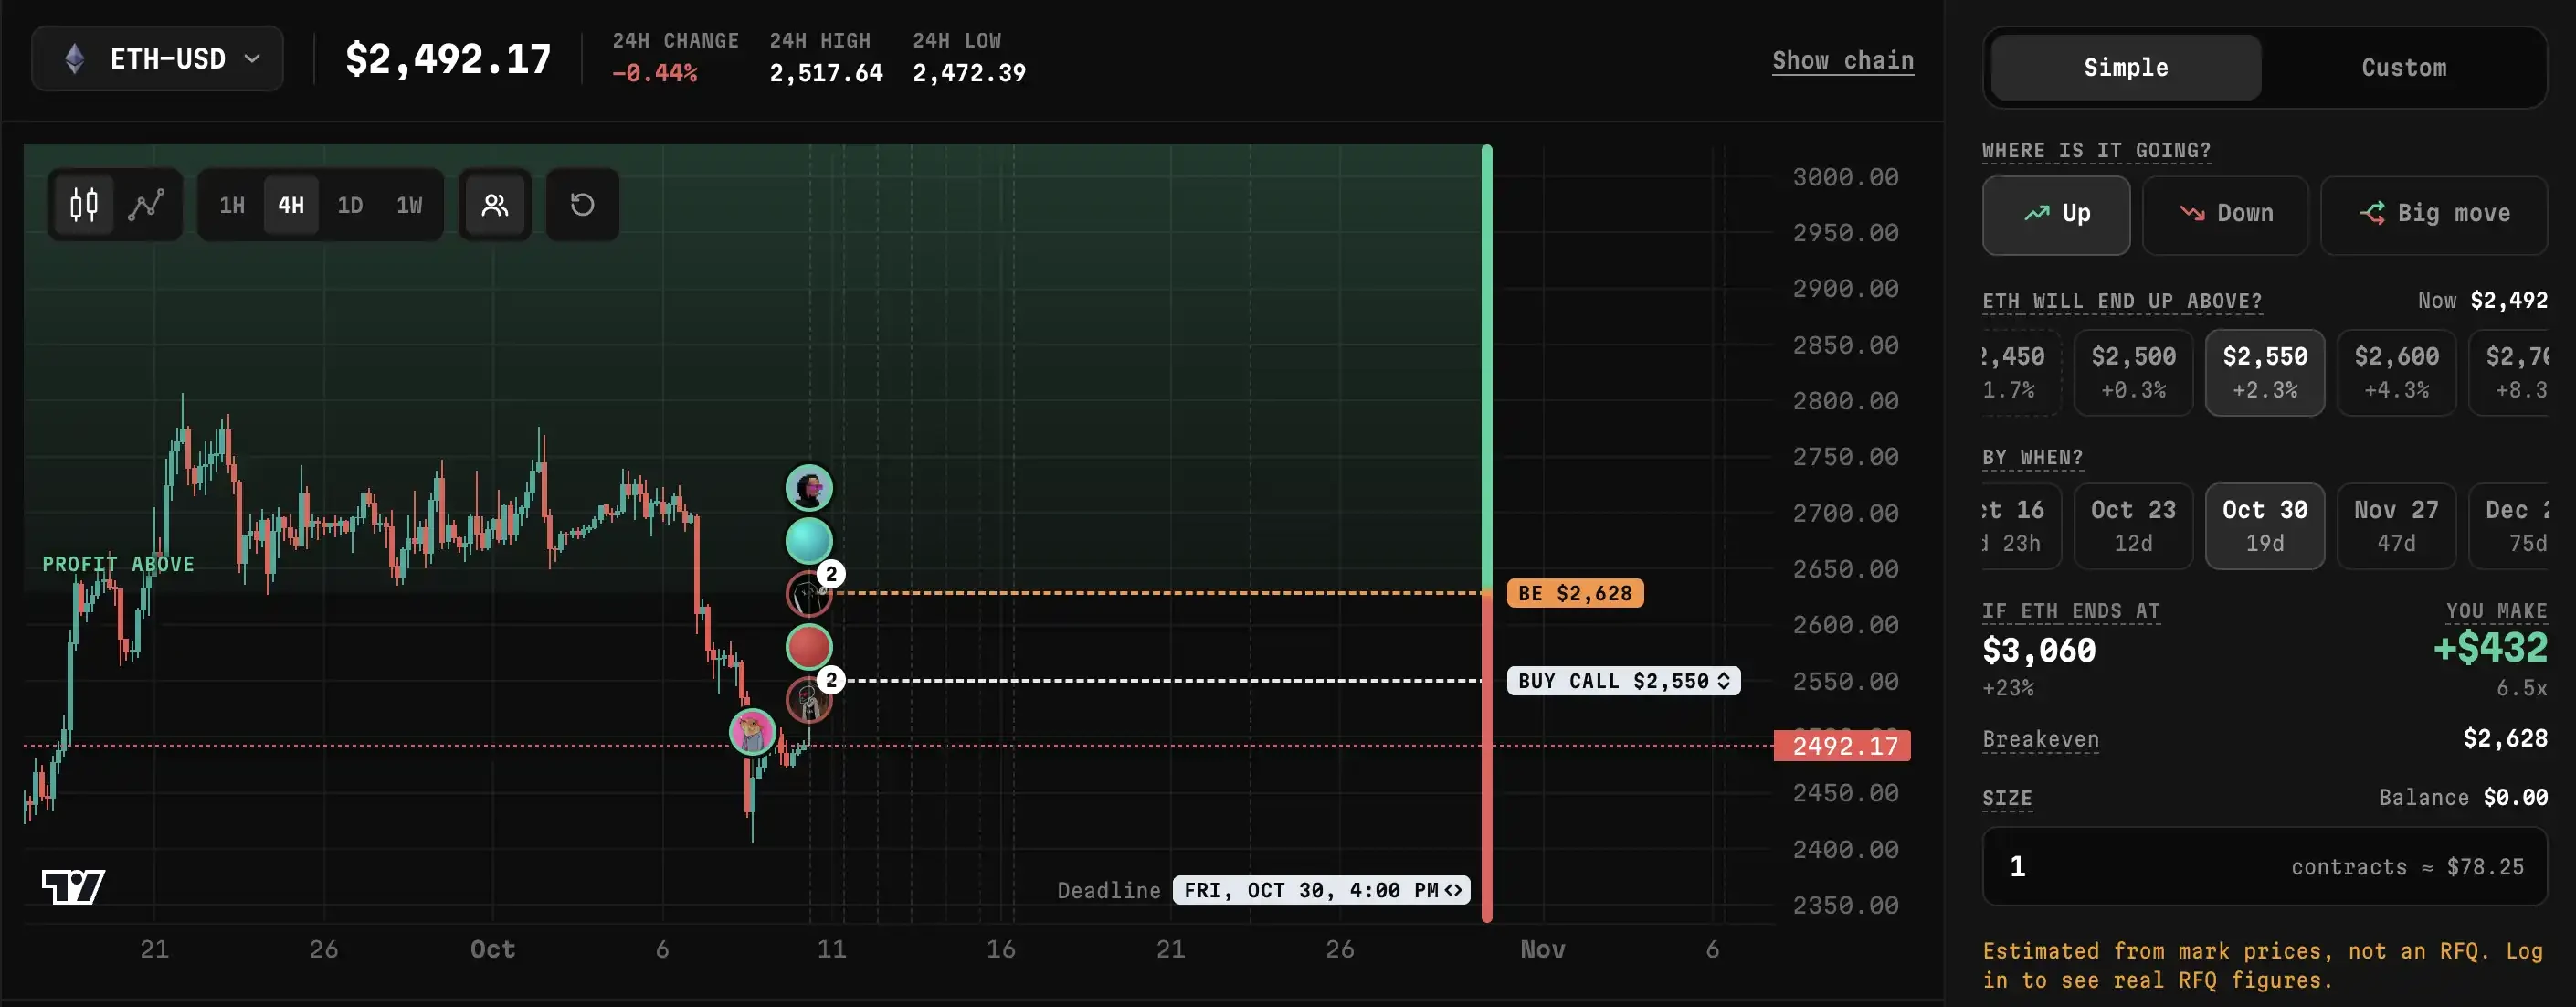Viewport: 2576px width, 1007px height.
Task: Select 1D timeframe
Action: click(350, 205)
